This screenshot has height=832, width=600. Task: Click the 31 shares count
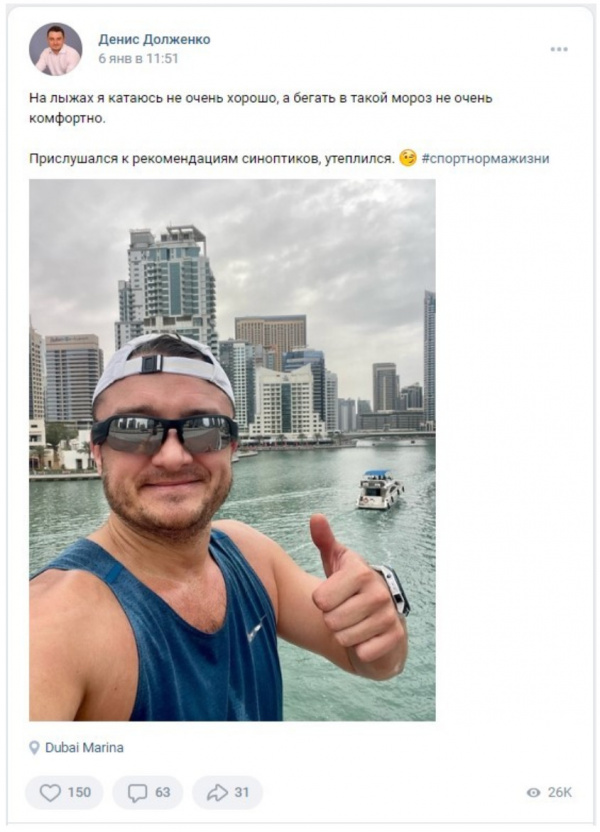tap(241, 793)
